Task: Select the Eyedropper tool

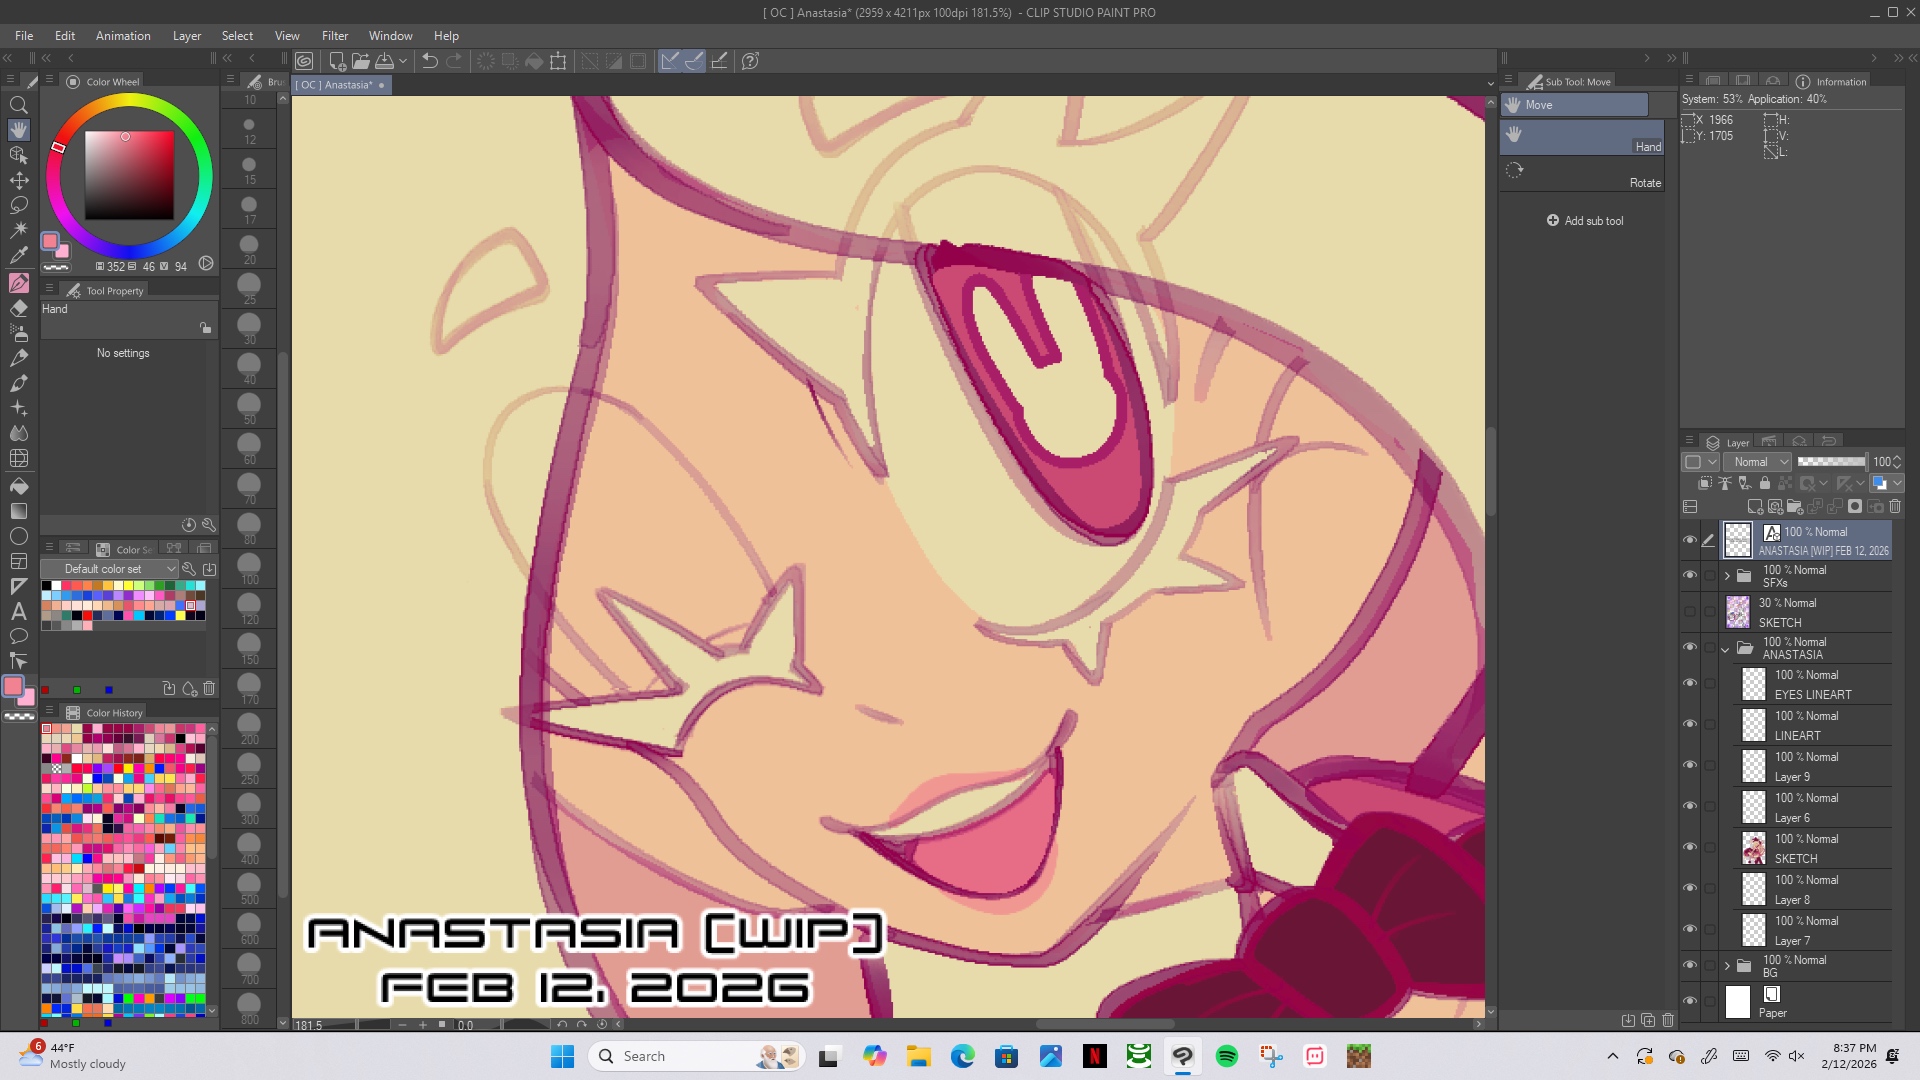Action: click(19, 256)
